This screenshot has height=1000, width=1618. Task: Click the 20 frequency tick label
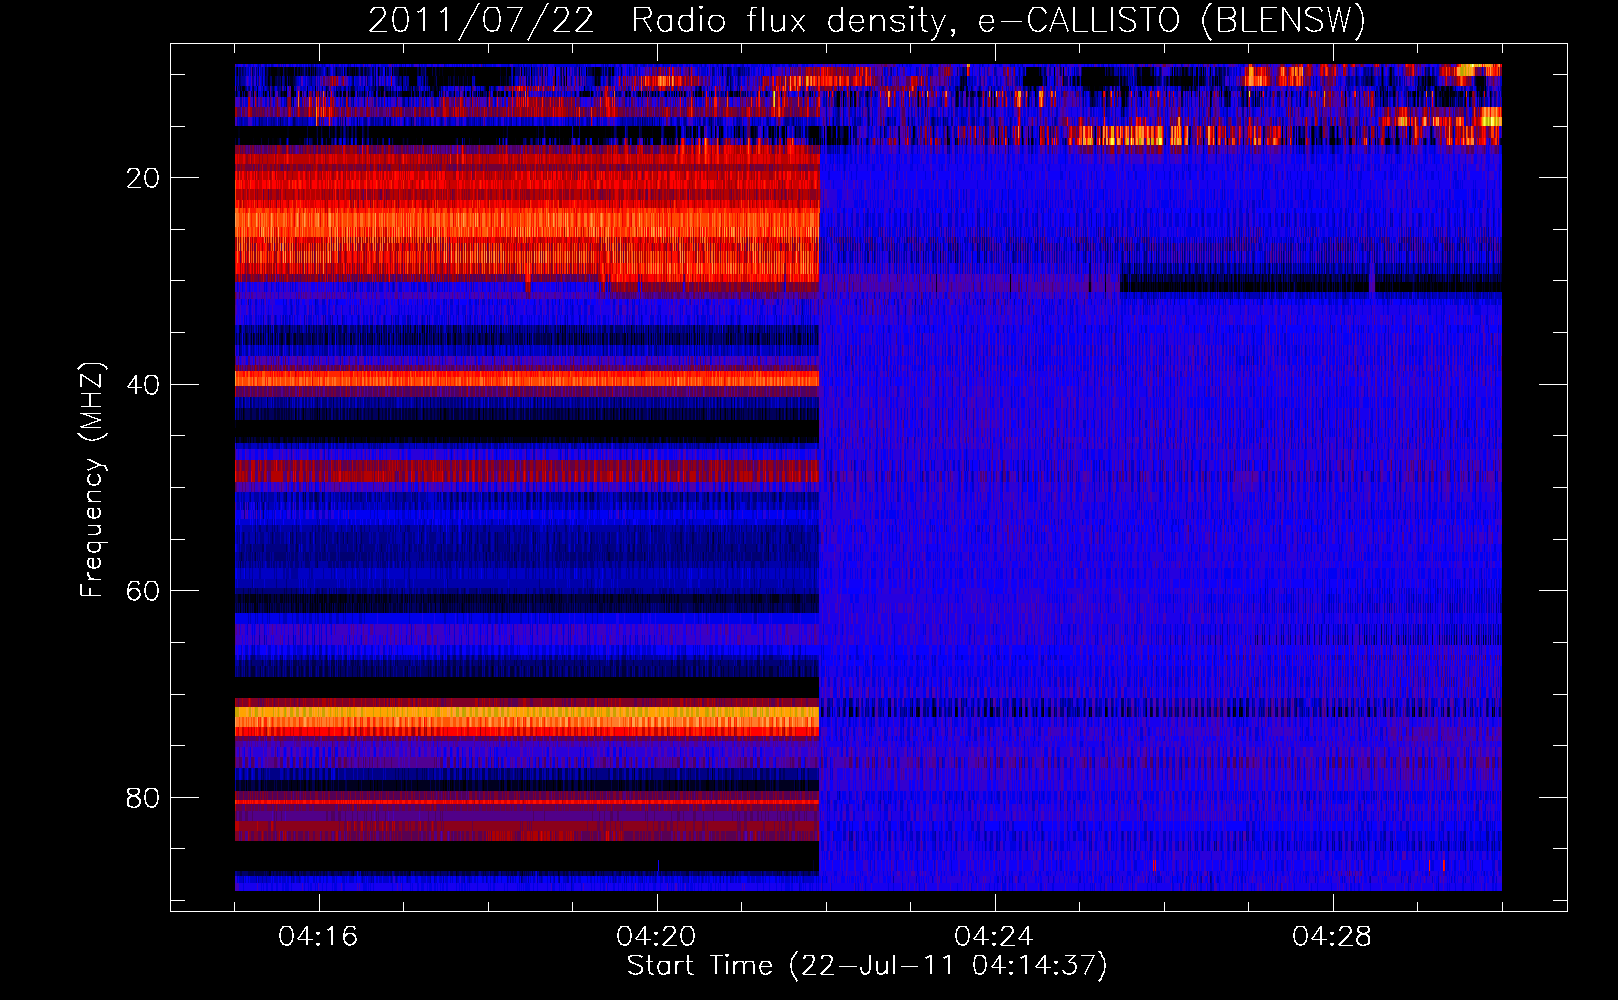point(143,178)
